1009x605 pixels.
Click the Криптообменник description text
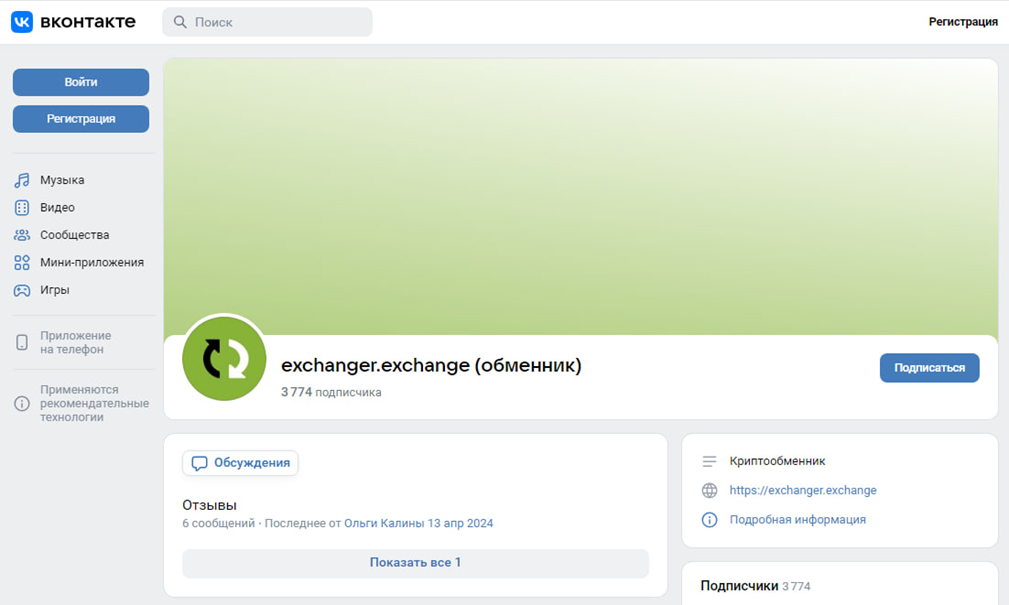[777, 461]
